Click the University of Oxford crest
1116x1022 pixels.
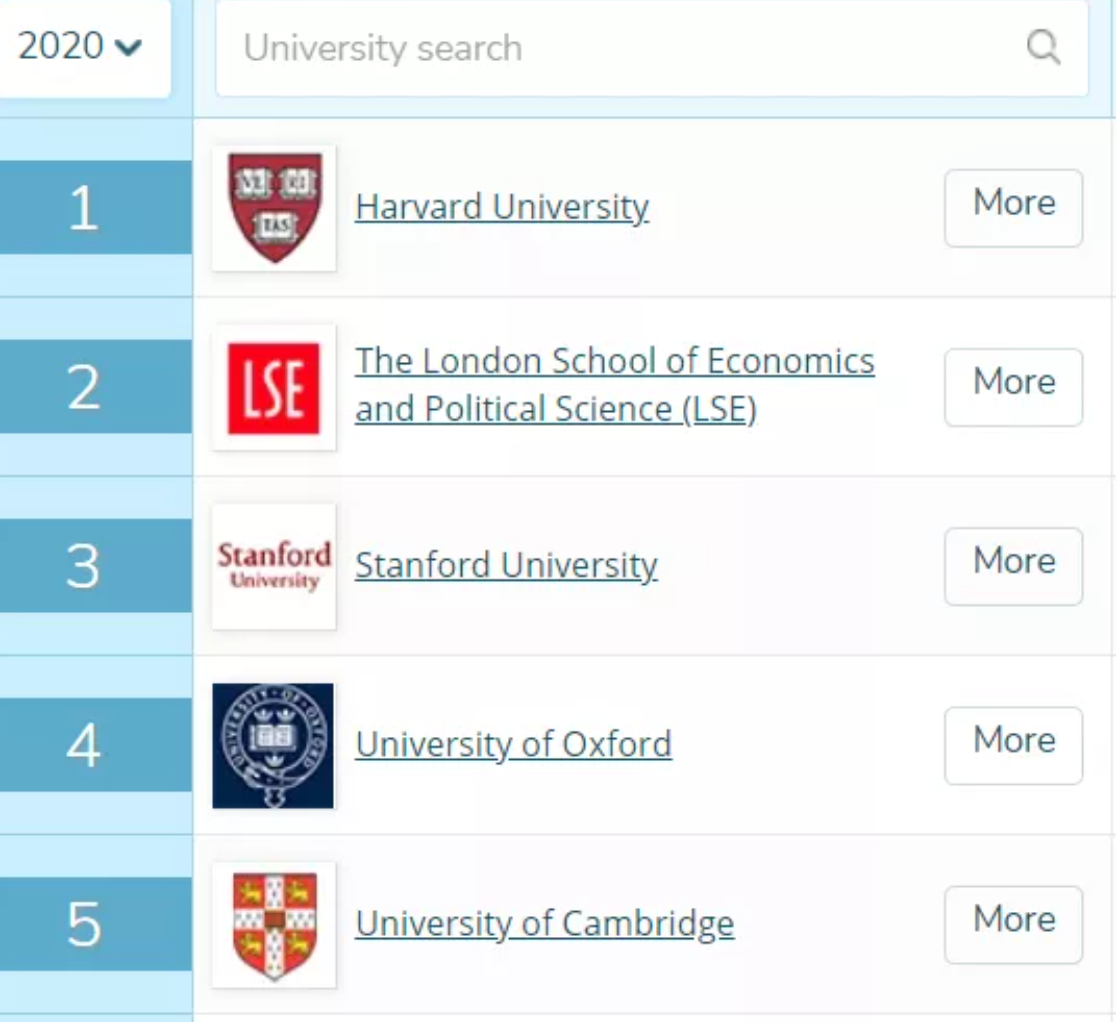(273, 745)
